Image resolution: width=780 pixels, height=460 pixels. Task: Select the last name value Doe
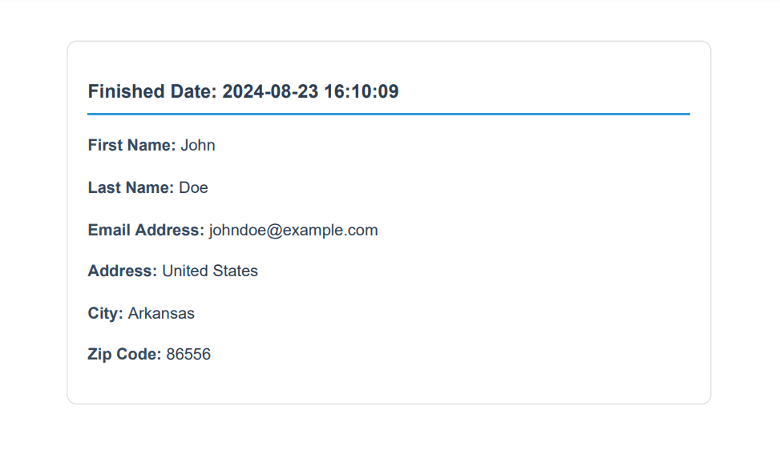[194, 187]
